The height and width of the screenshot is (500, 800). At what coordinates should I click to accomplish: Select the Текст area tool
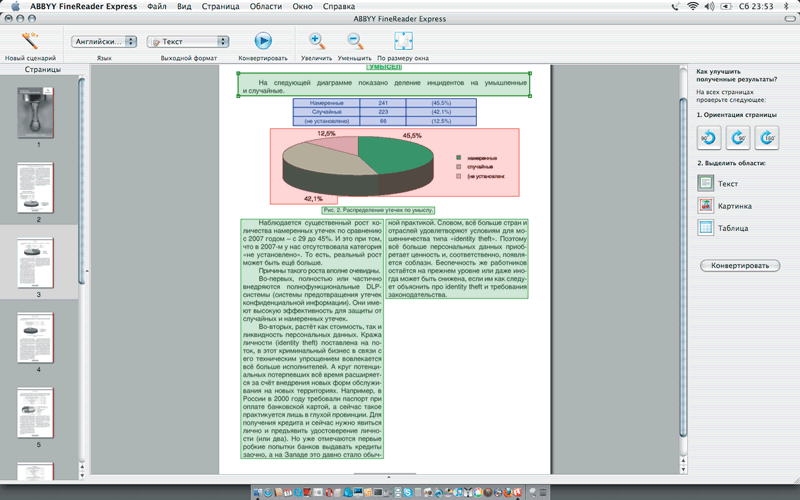708,183
